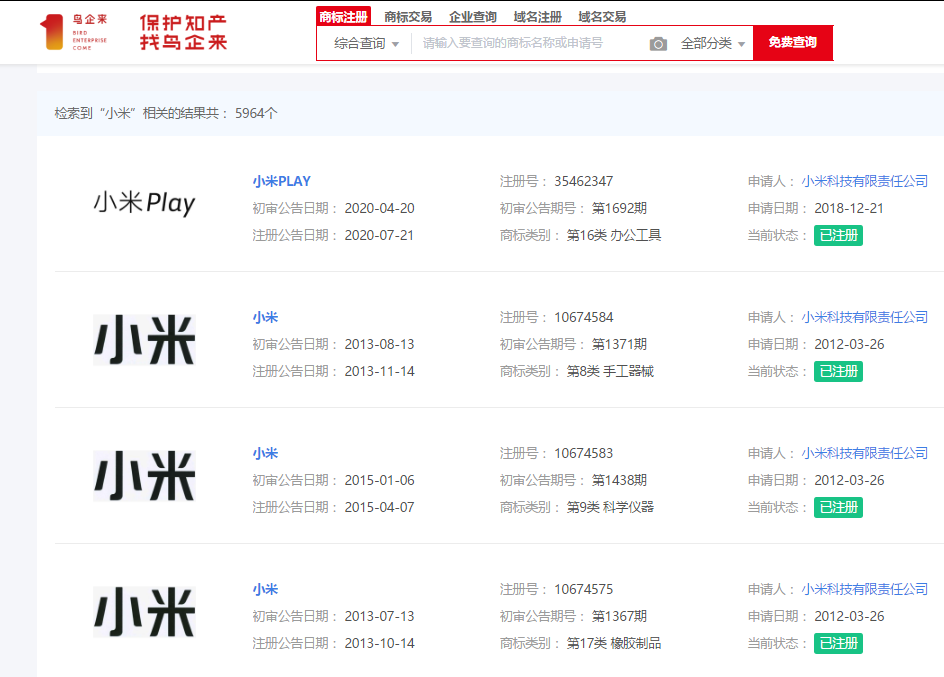The height and width of the screenshot is (677, 944).
Task: Click the result count text 5964个
Action: [x=256, y=113]
